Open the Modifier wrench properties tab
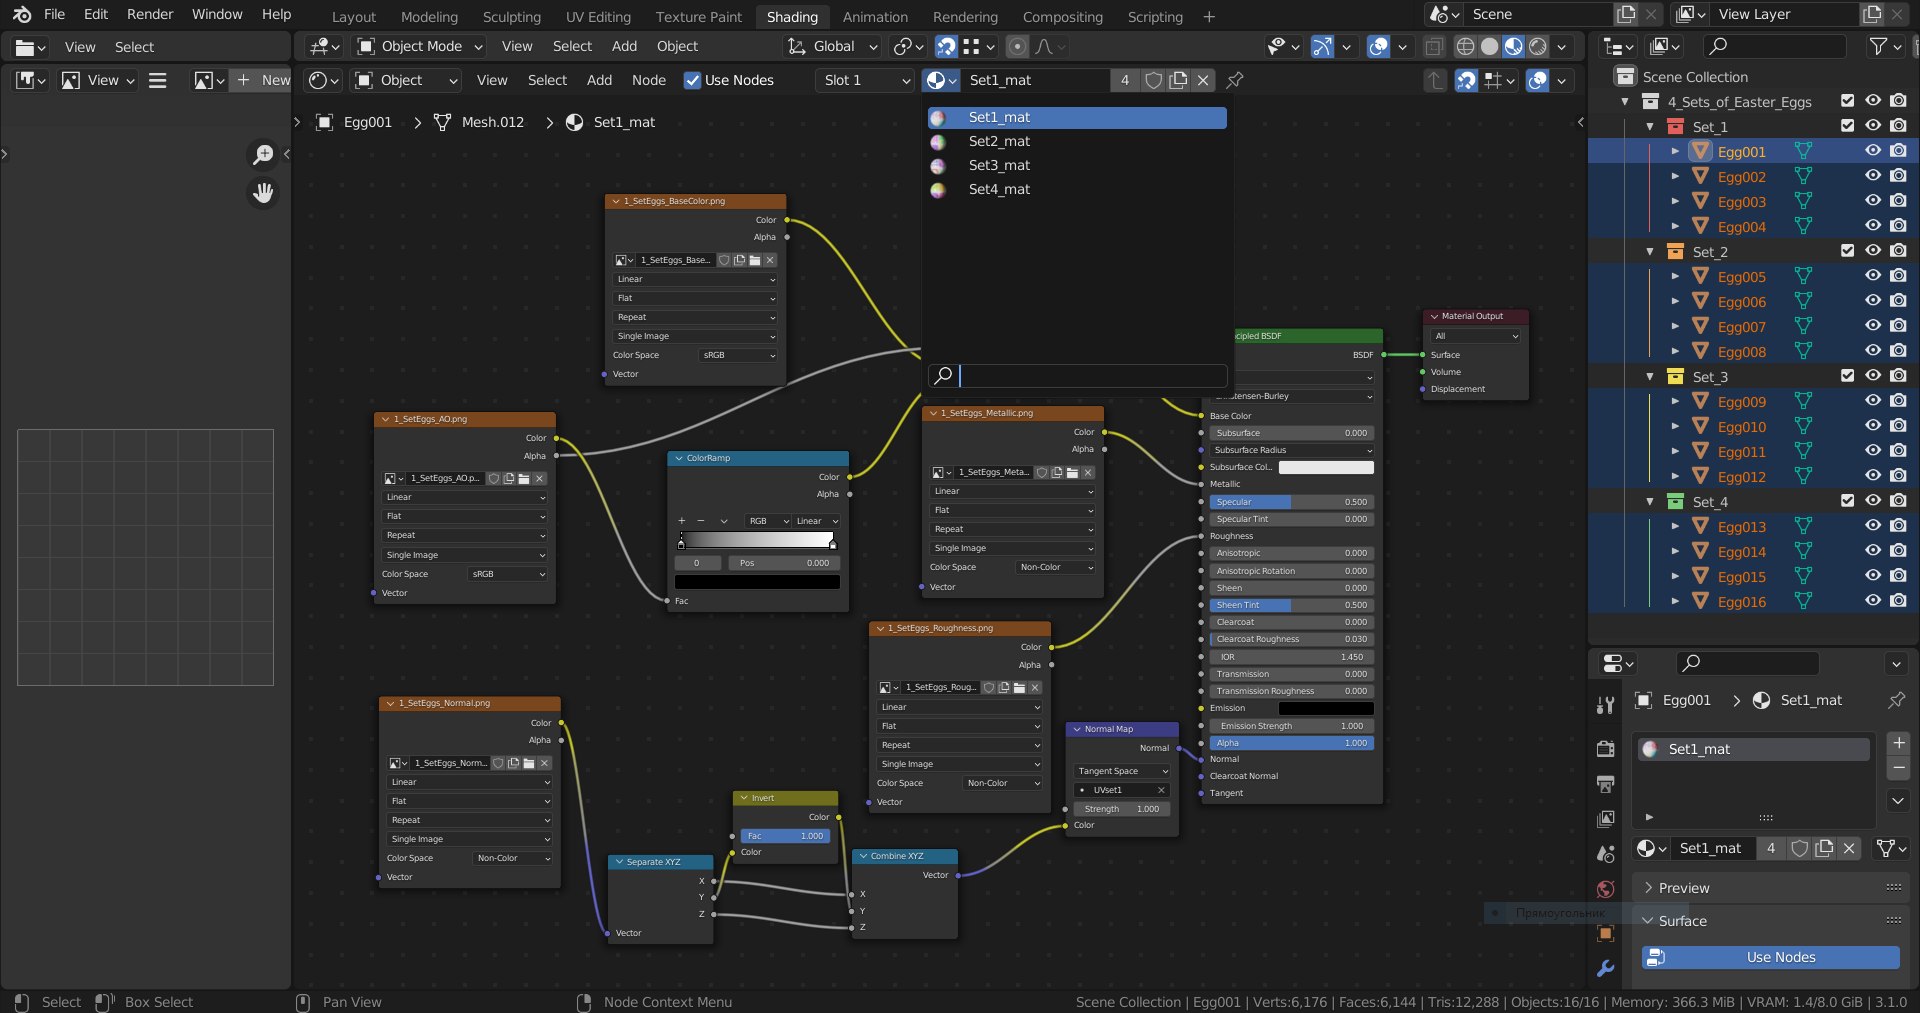 pyautogui.click(x=1605, y=968)
